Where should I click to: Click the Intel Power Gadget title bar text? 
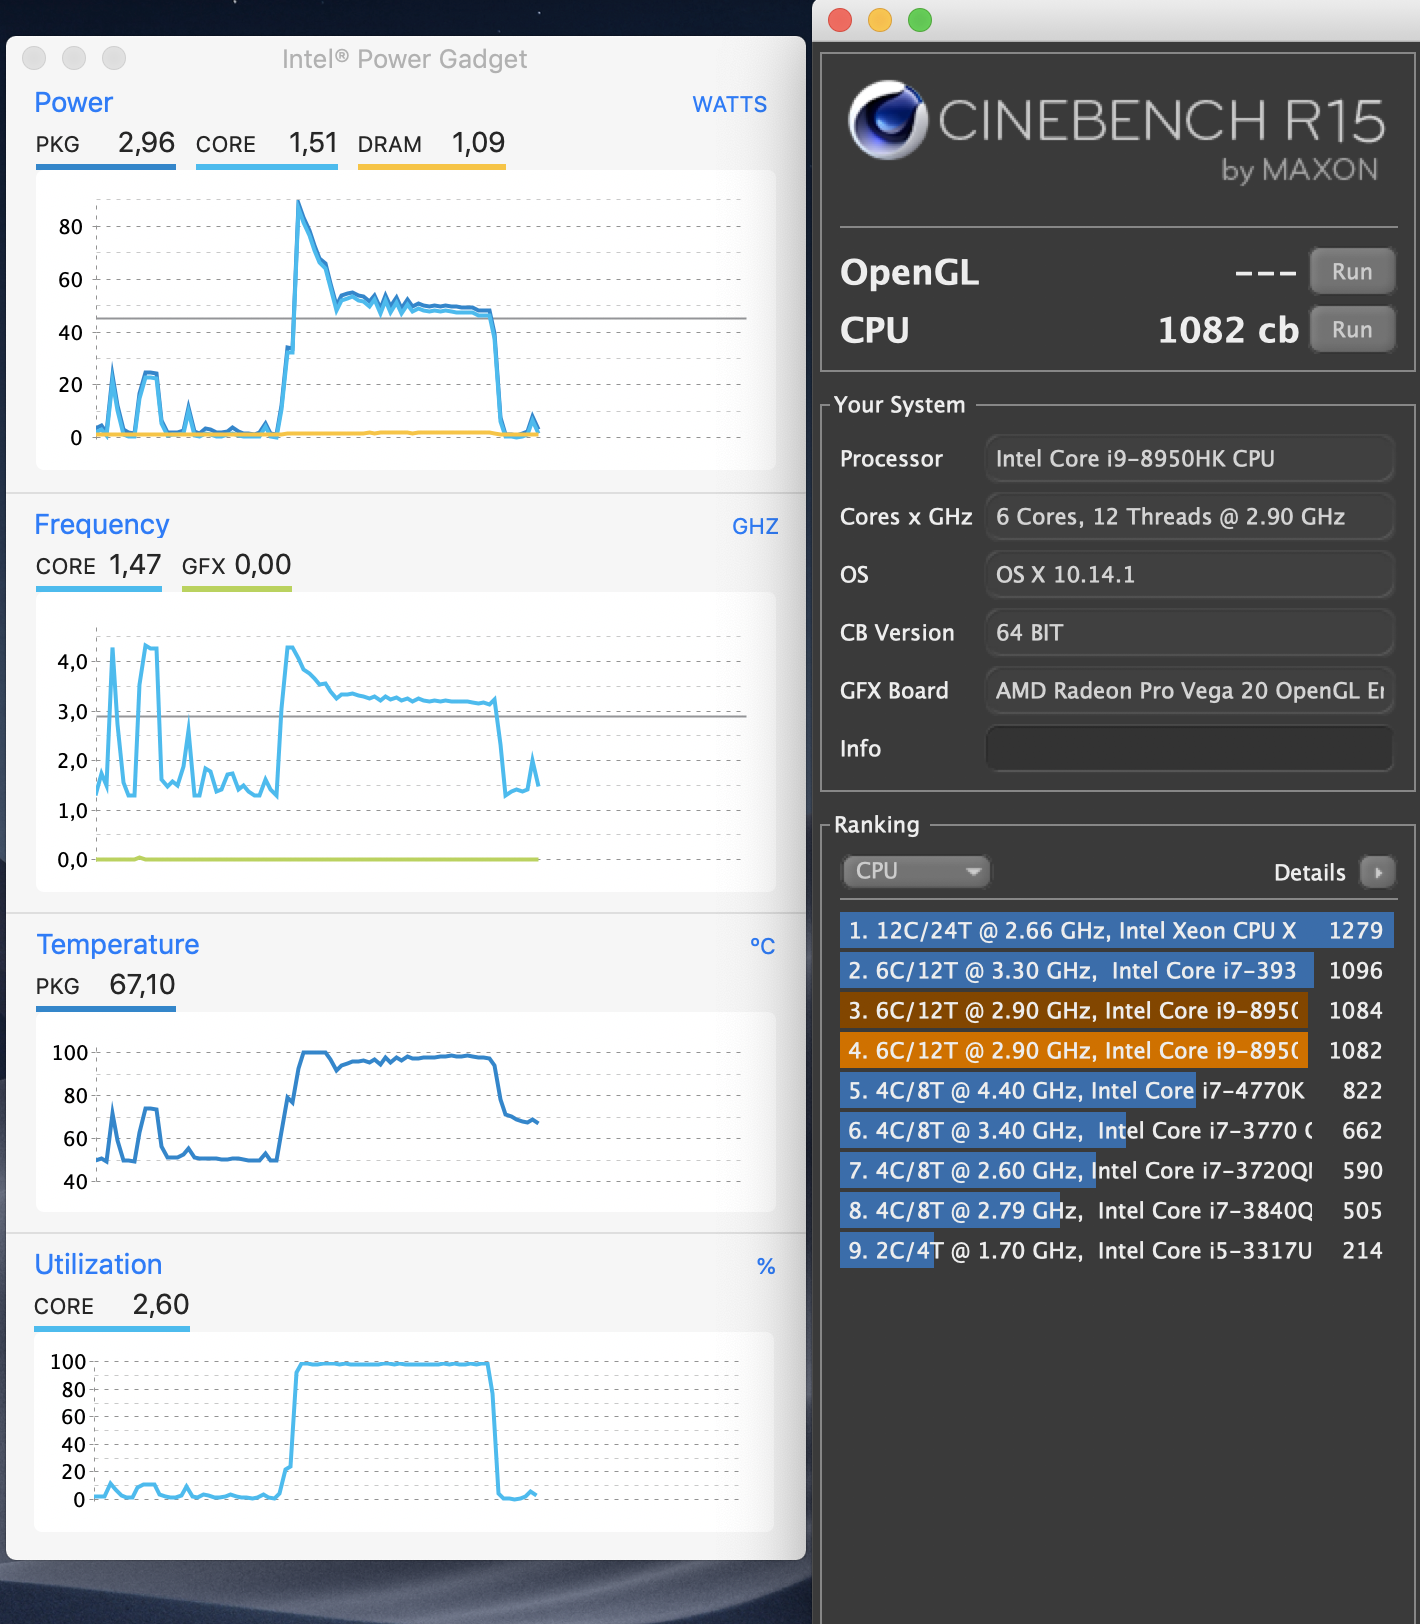point(404,59)
